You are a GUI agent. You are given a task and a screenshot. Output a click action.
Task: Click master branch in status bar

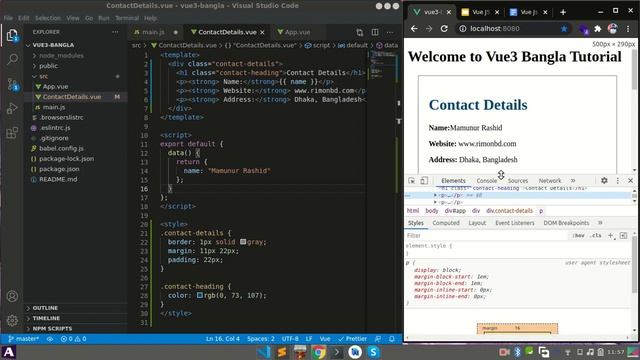point(24,339)
